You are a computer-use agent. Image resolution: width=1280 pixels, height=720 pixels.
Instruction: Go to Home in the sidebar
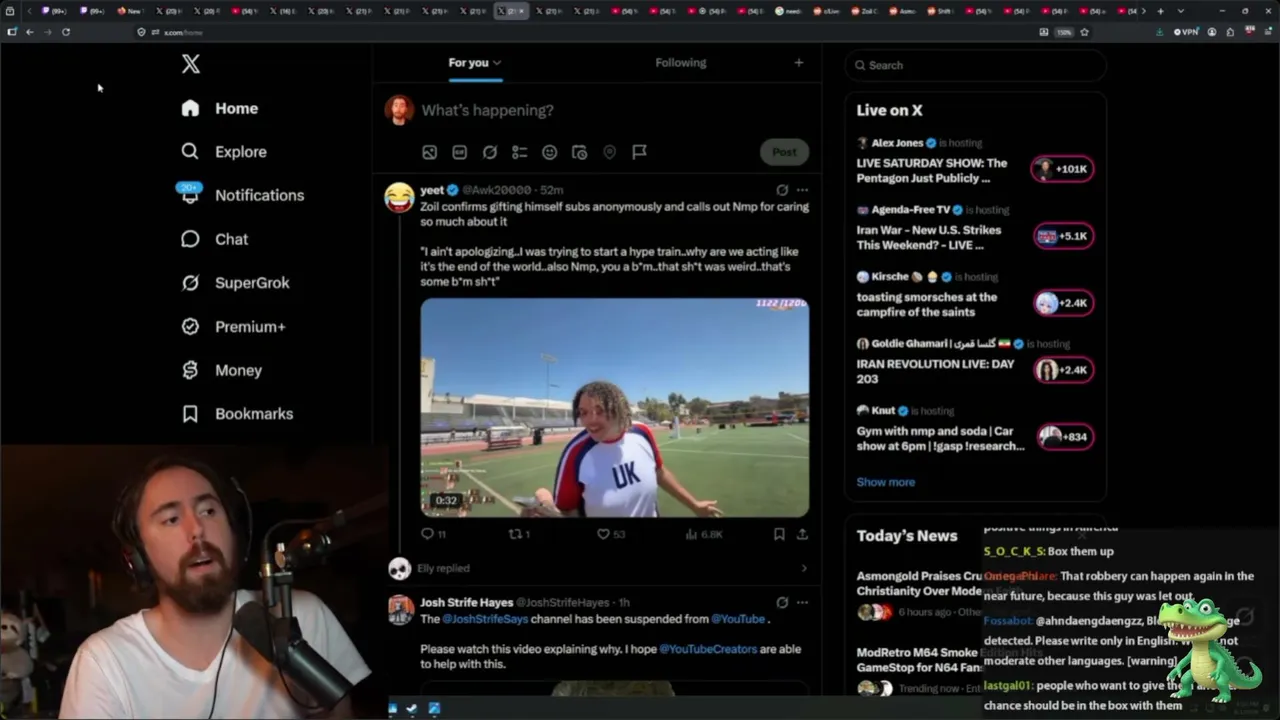pos(220,108)
